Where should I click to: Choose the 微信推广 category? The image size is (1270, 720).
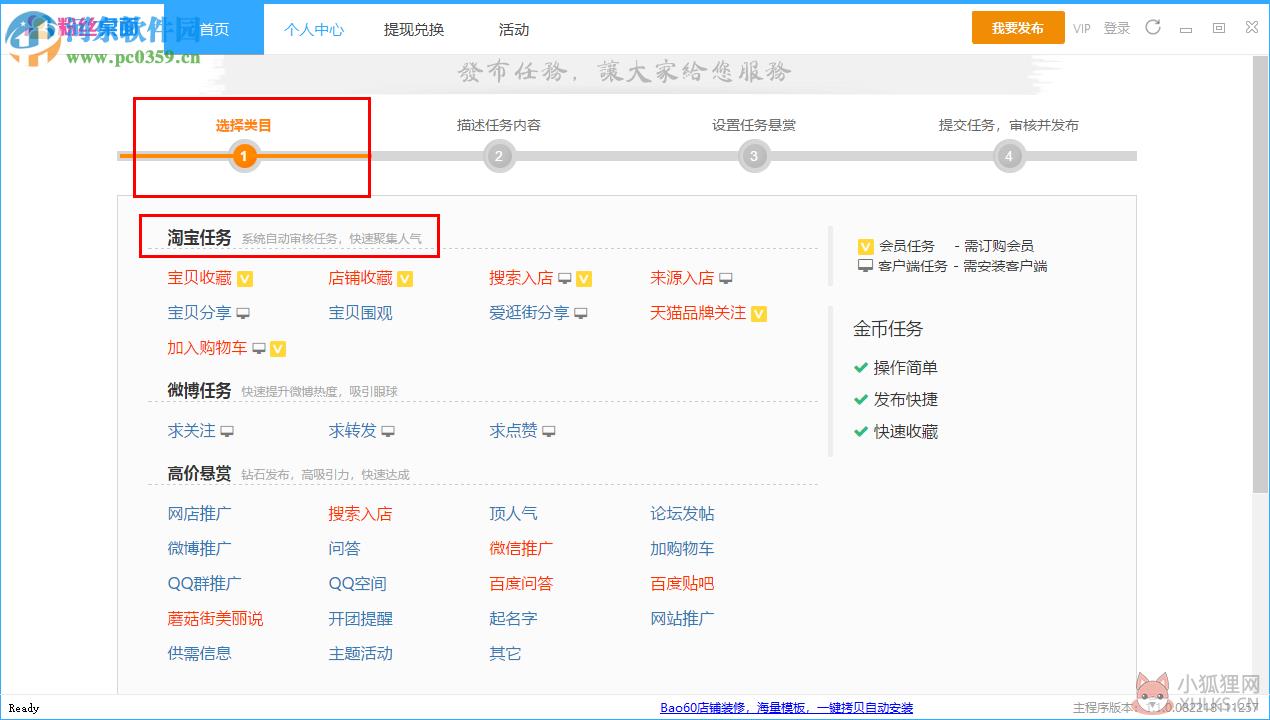click(x=521, y=549)
